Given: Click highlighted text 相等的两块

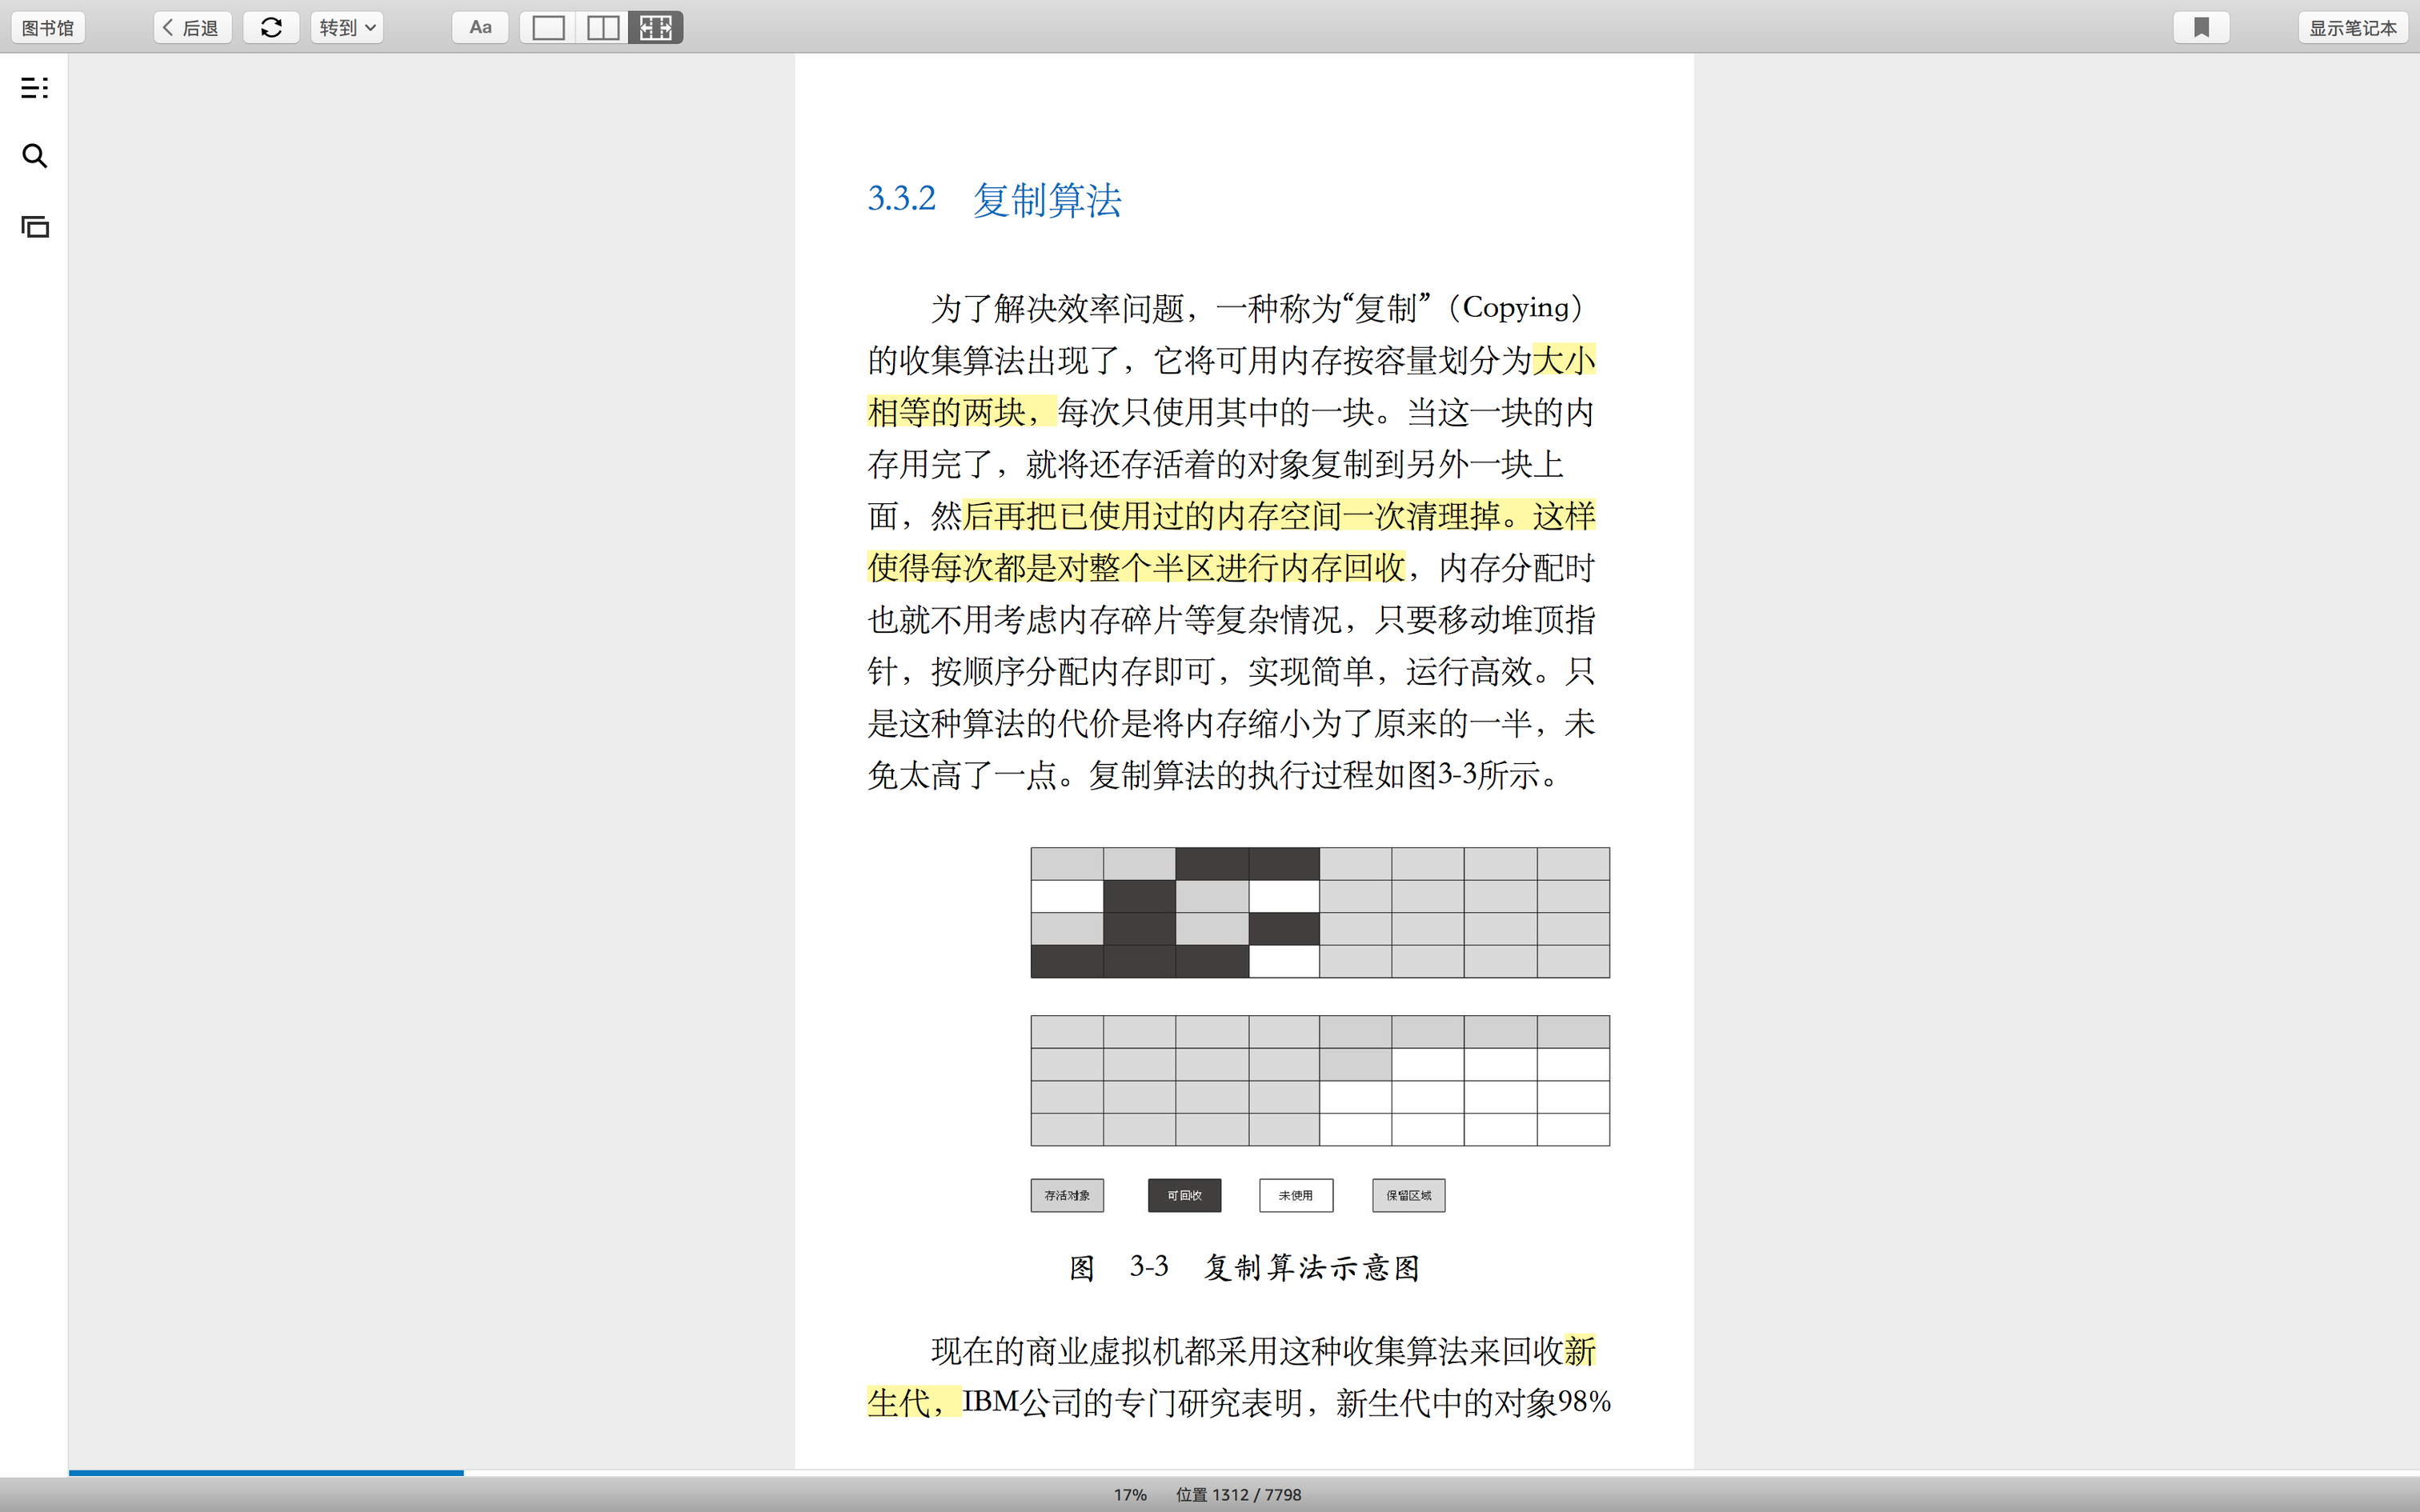Looking at the screenshot, I should (946, 412).
